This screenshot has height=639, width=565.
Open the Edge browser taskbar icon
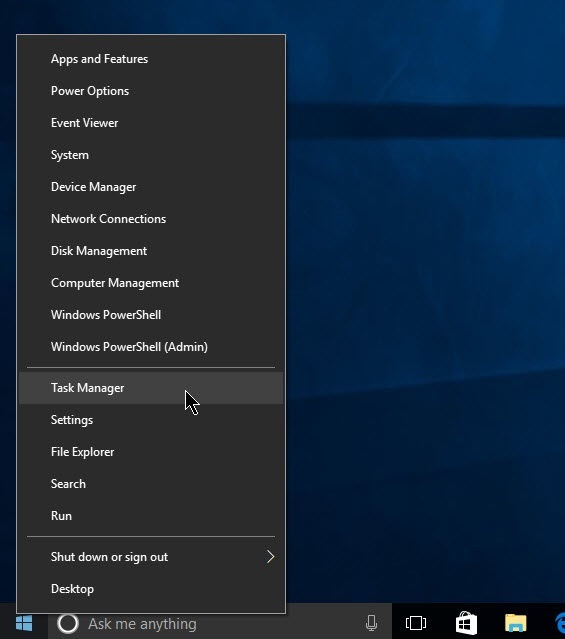560,624
